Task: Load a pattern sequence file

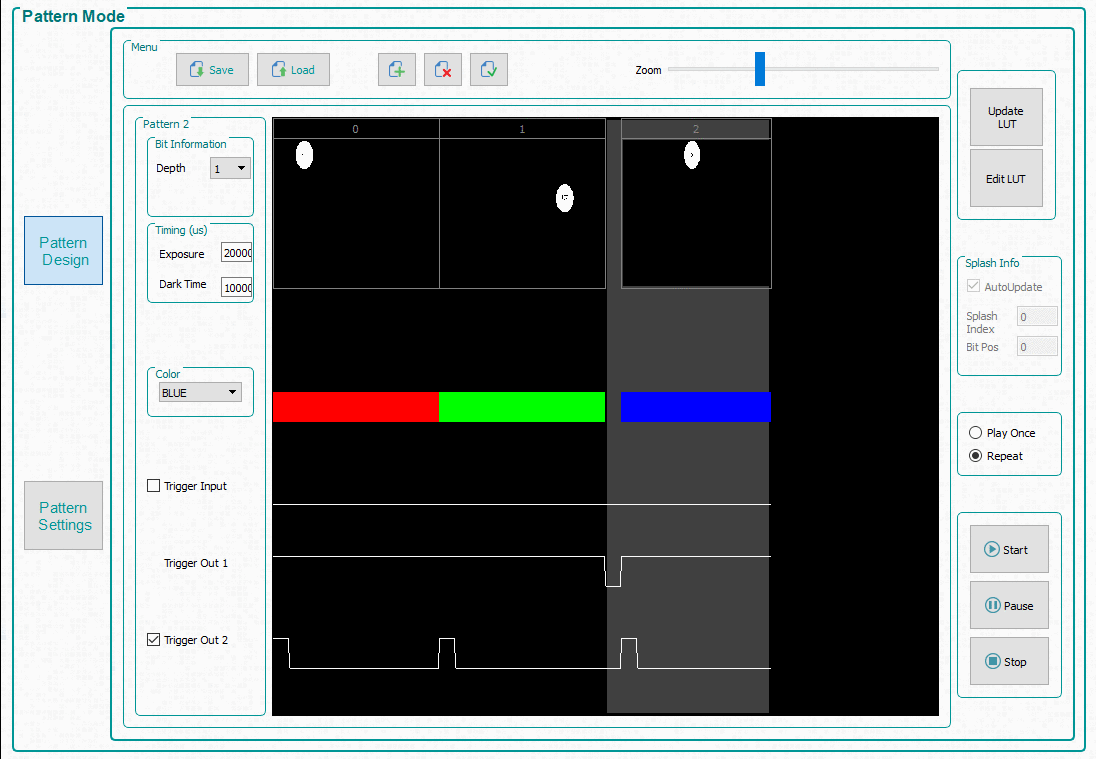Action: 293,70
